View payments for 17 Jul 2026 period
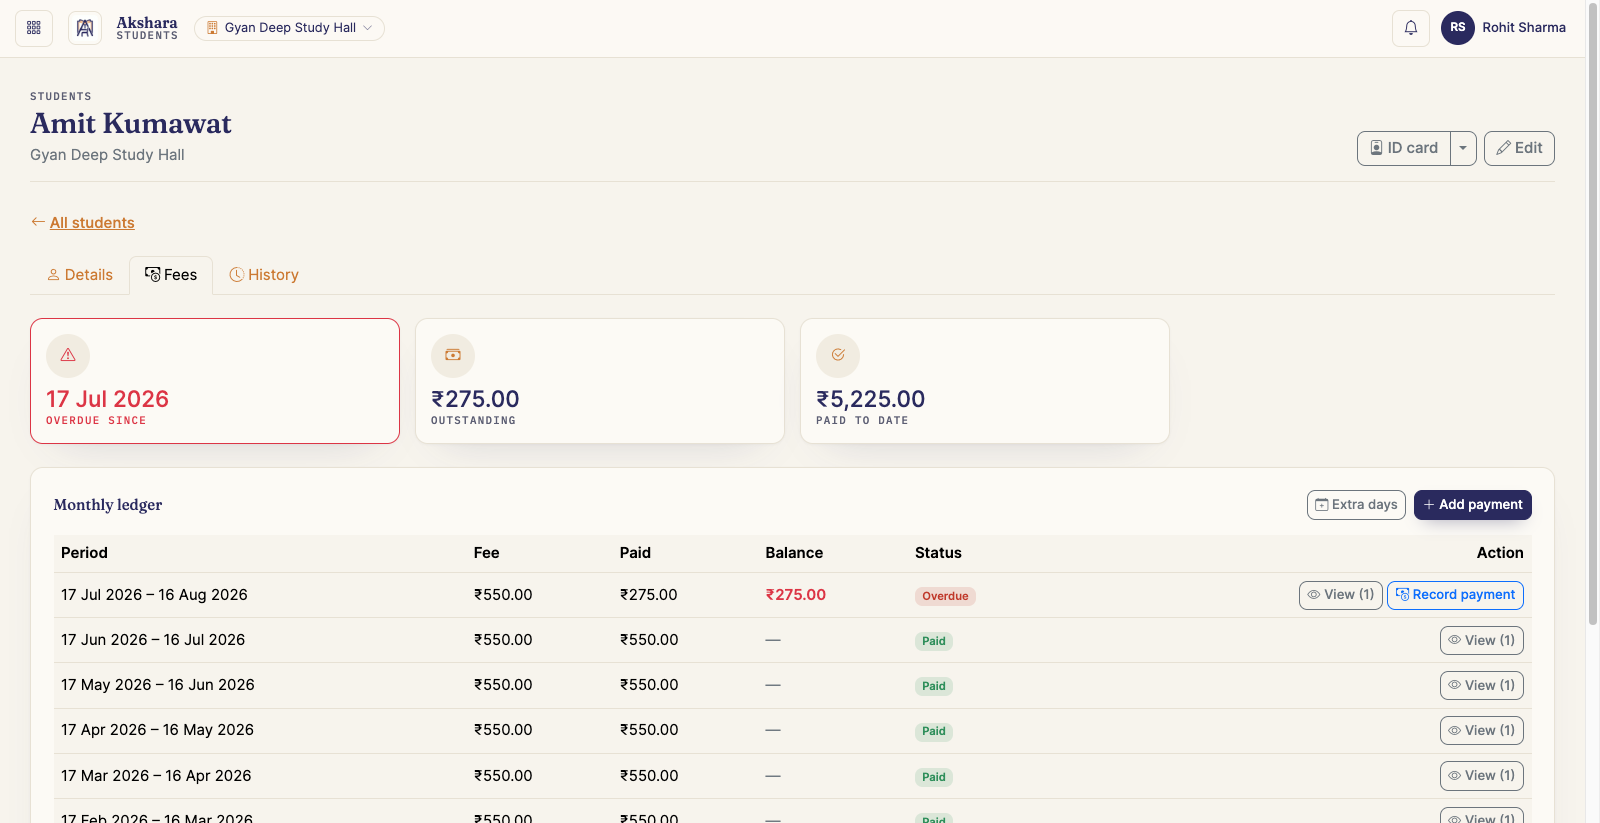 1341,595
